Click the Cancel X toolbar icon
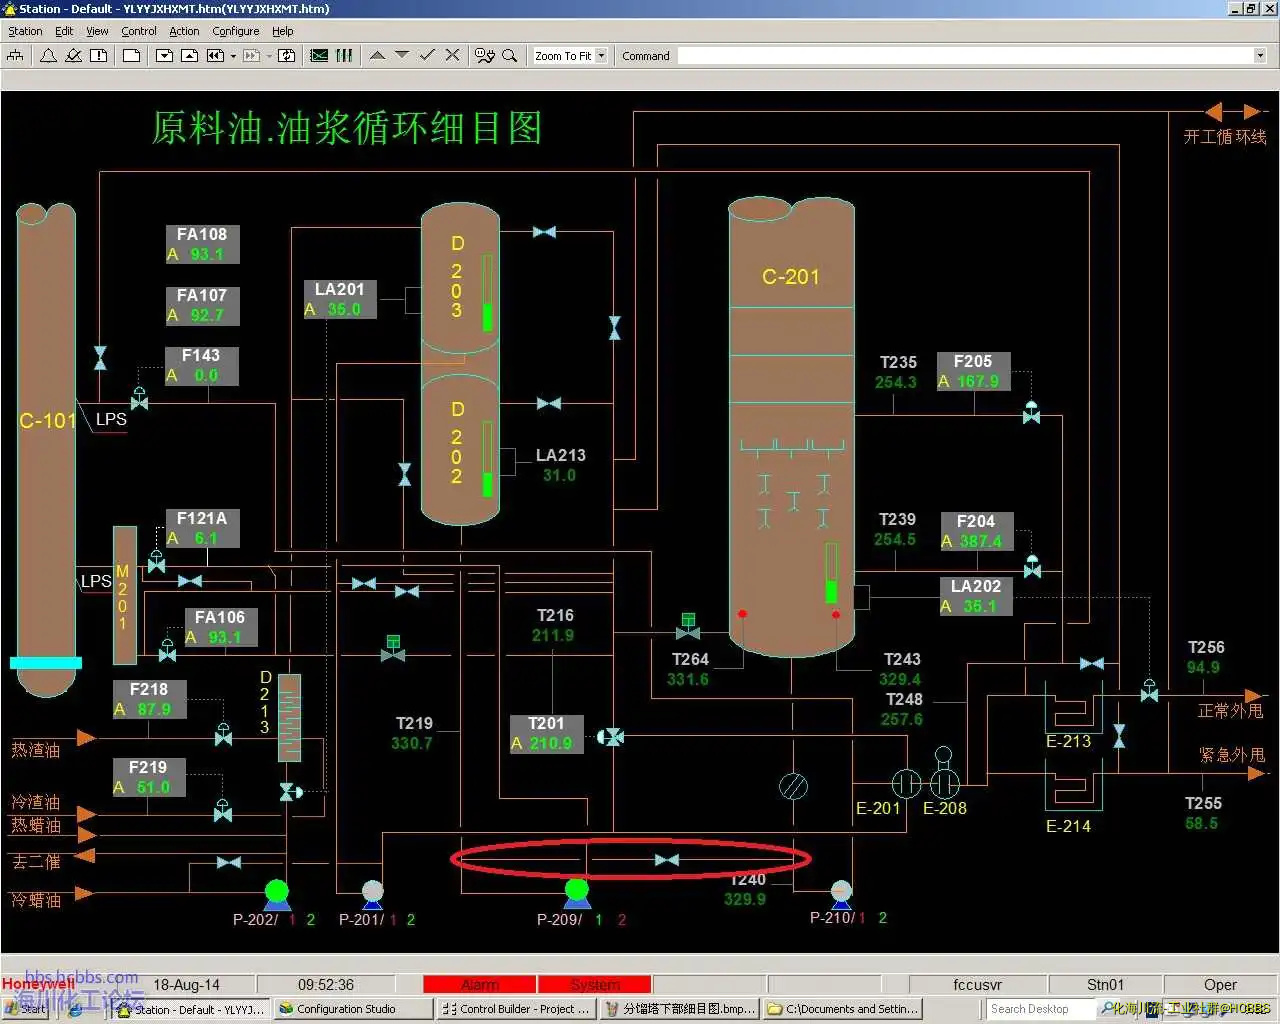The image size is (1280, 1024). [x=452, y=56]
